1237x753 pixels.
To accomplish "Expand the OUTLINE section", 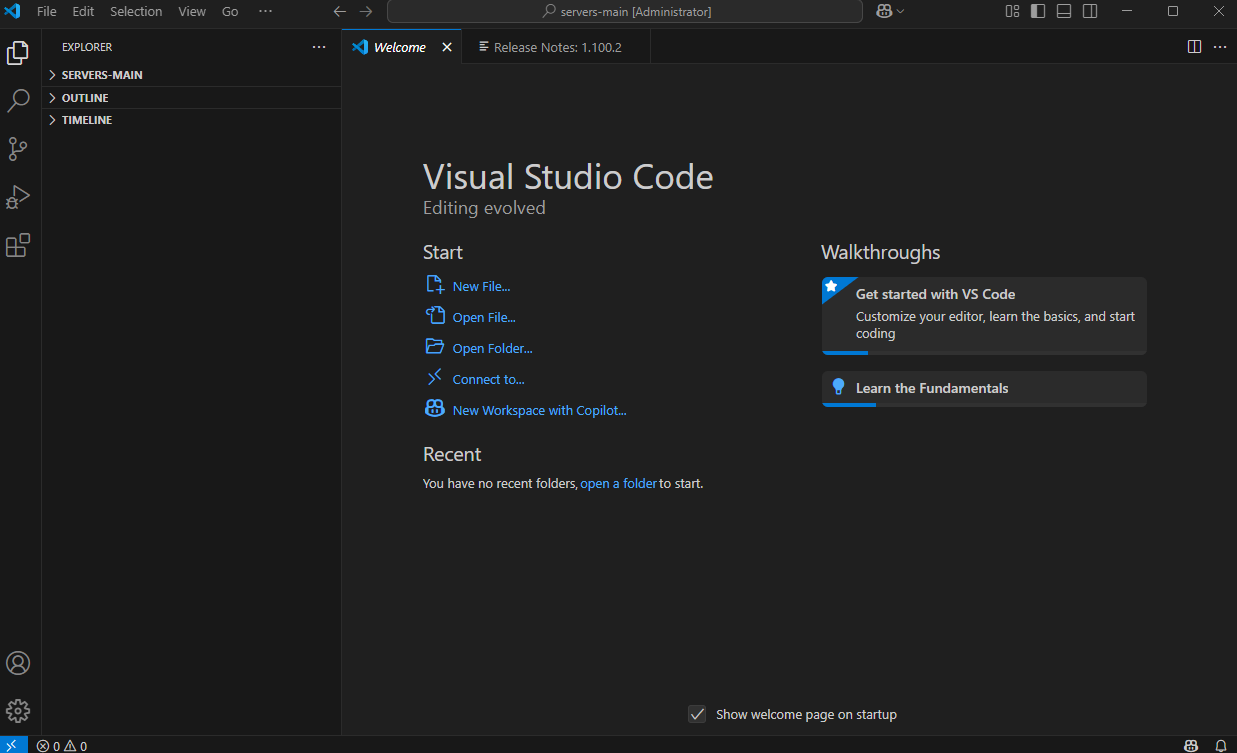I will [x=85, y=98].
